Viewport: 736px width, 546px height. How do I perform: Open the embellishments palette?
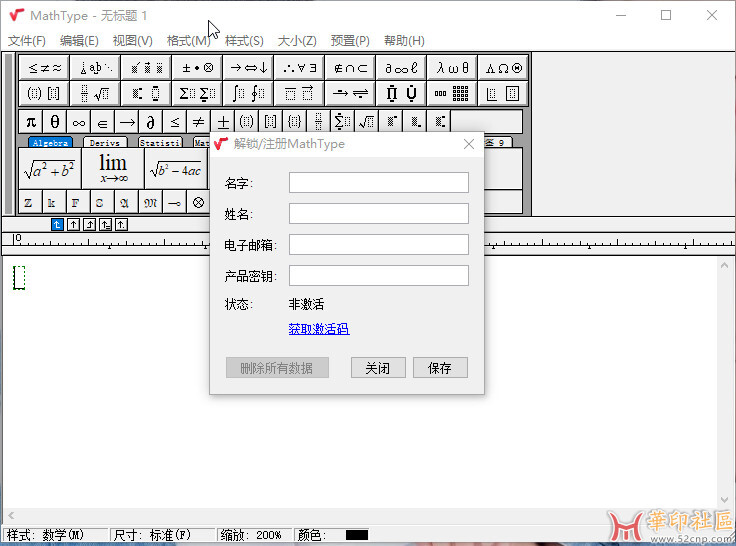click(147, 68)
